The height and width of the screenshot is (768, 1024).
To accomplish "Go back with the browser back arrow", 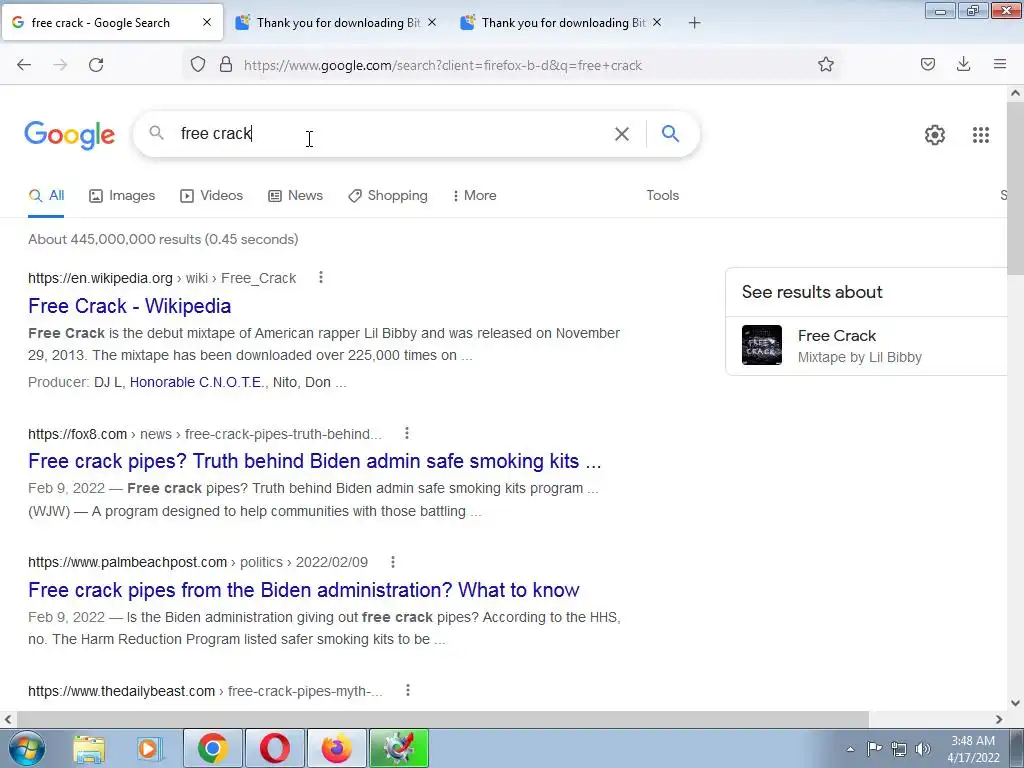I will [24, 65].
